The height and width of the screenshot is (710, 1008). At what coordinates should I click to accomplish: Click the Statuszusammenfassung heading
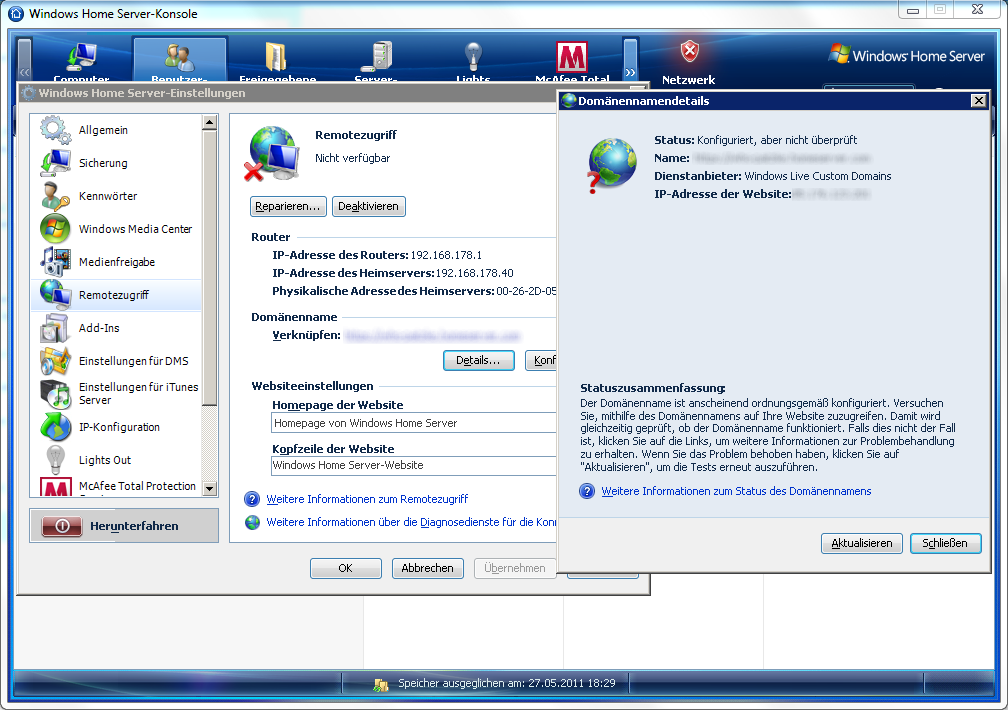pyautogui.click(x=652, y=388)
